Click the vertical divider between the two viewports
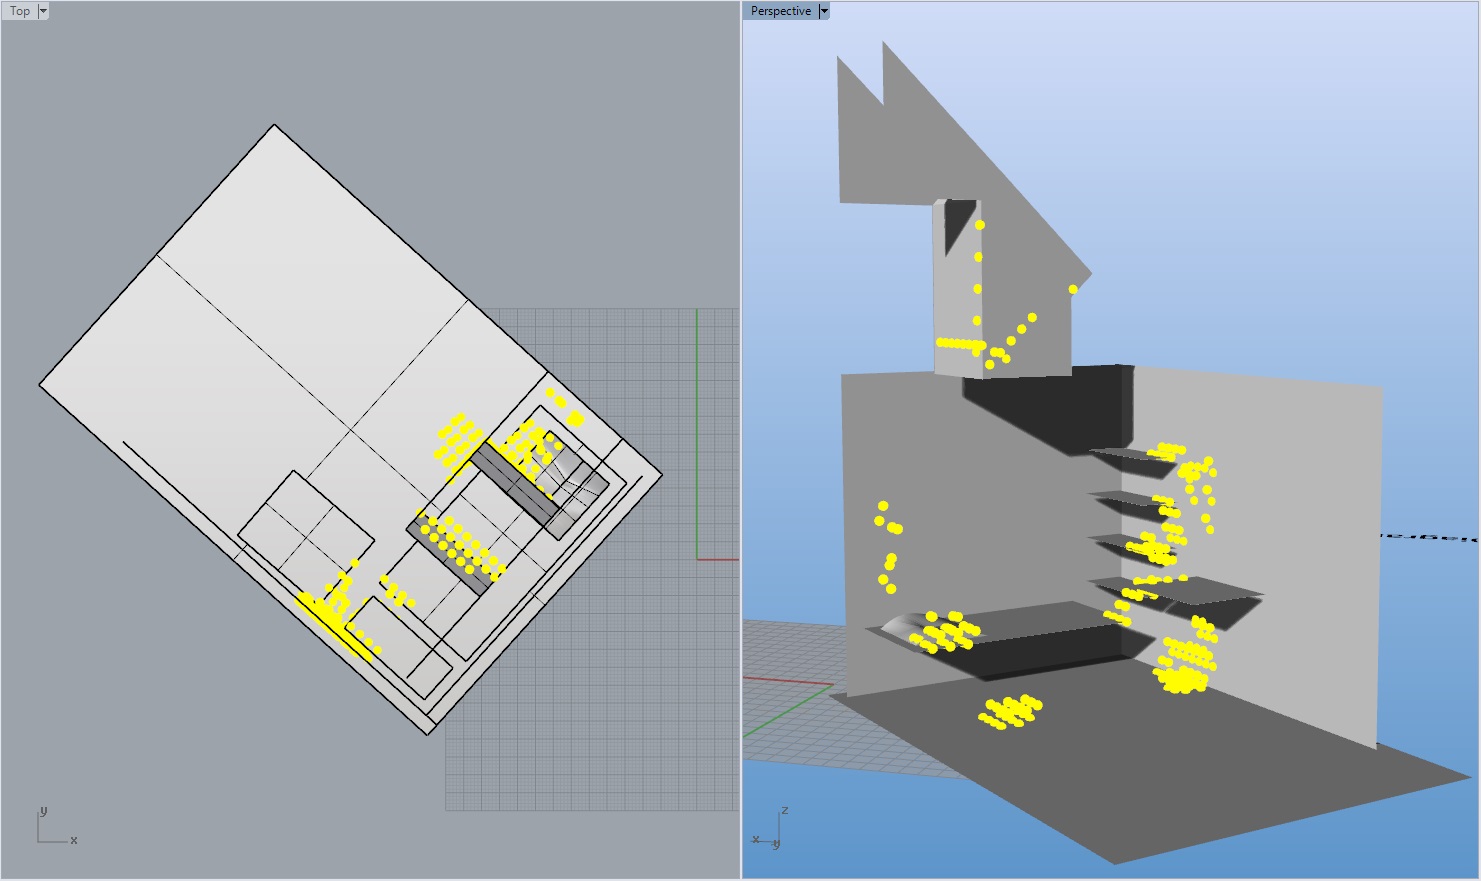 click(x=741, y=440)
